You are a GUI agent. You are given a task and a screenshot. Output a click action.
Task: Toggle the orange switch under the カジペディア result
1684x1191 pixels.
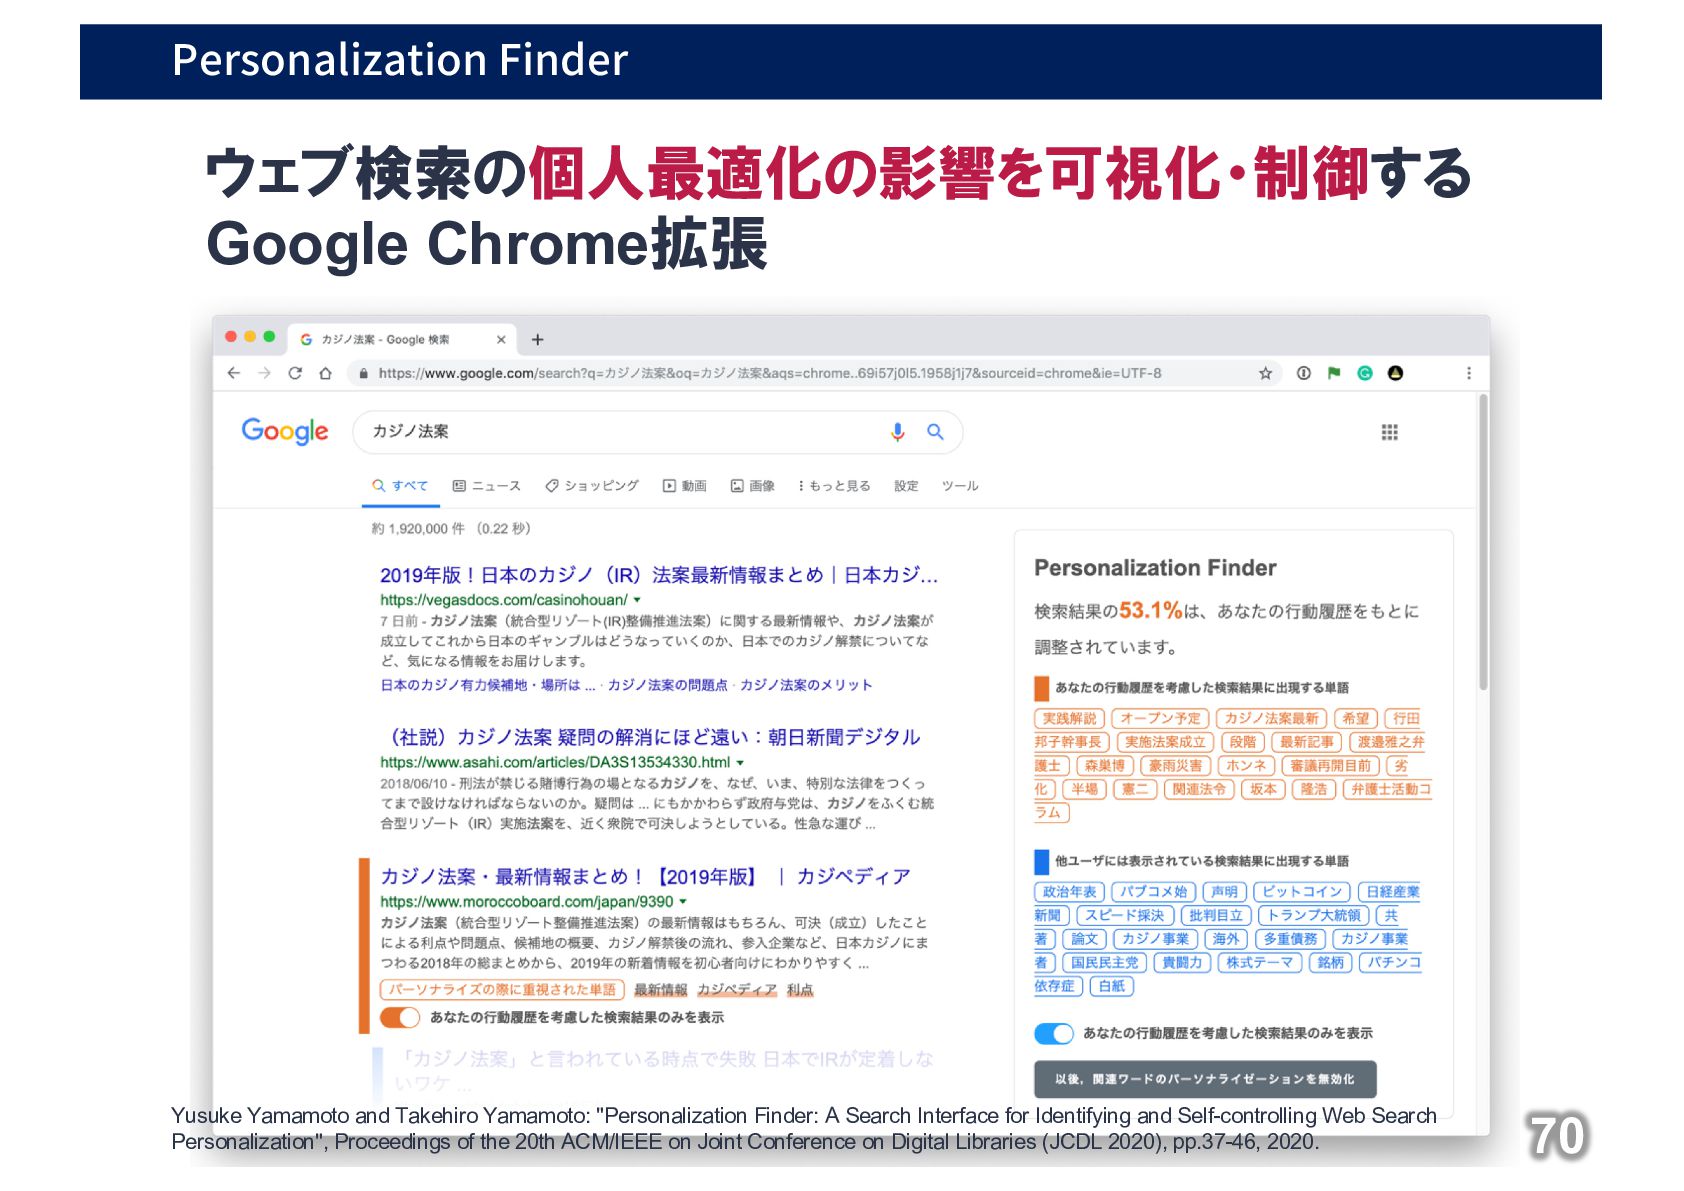(400, 1018)
